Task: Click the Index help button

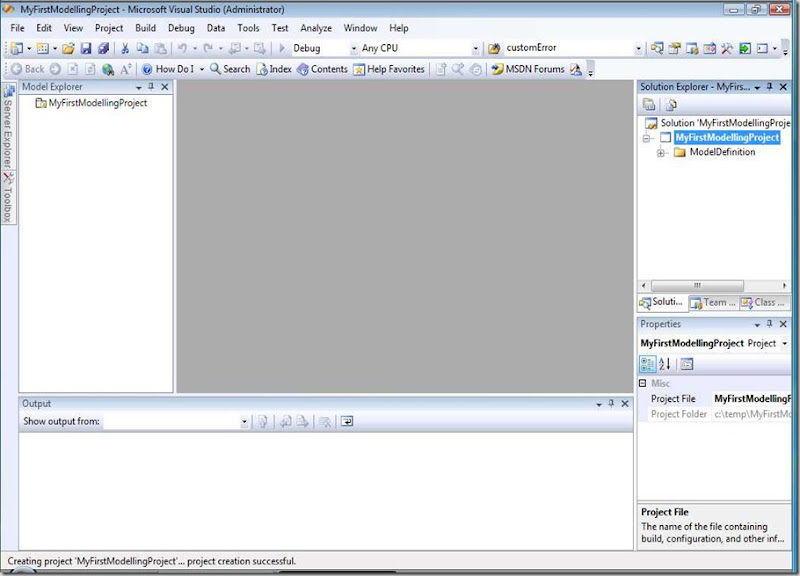Action: coord(274,69)
